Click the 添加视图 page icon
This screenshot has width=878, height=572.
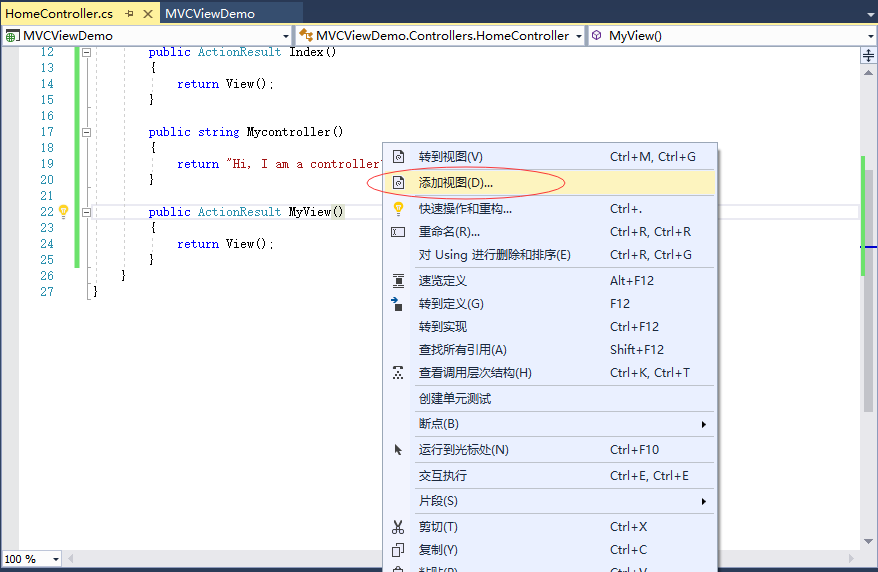[x=398, y=183]
